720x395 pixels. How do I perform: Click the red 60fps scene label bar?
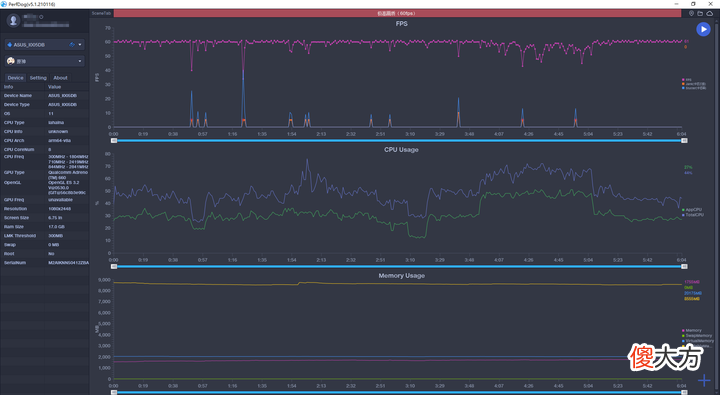(x=397, y=13)
